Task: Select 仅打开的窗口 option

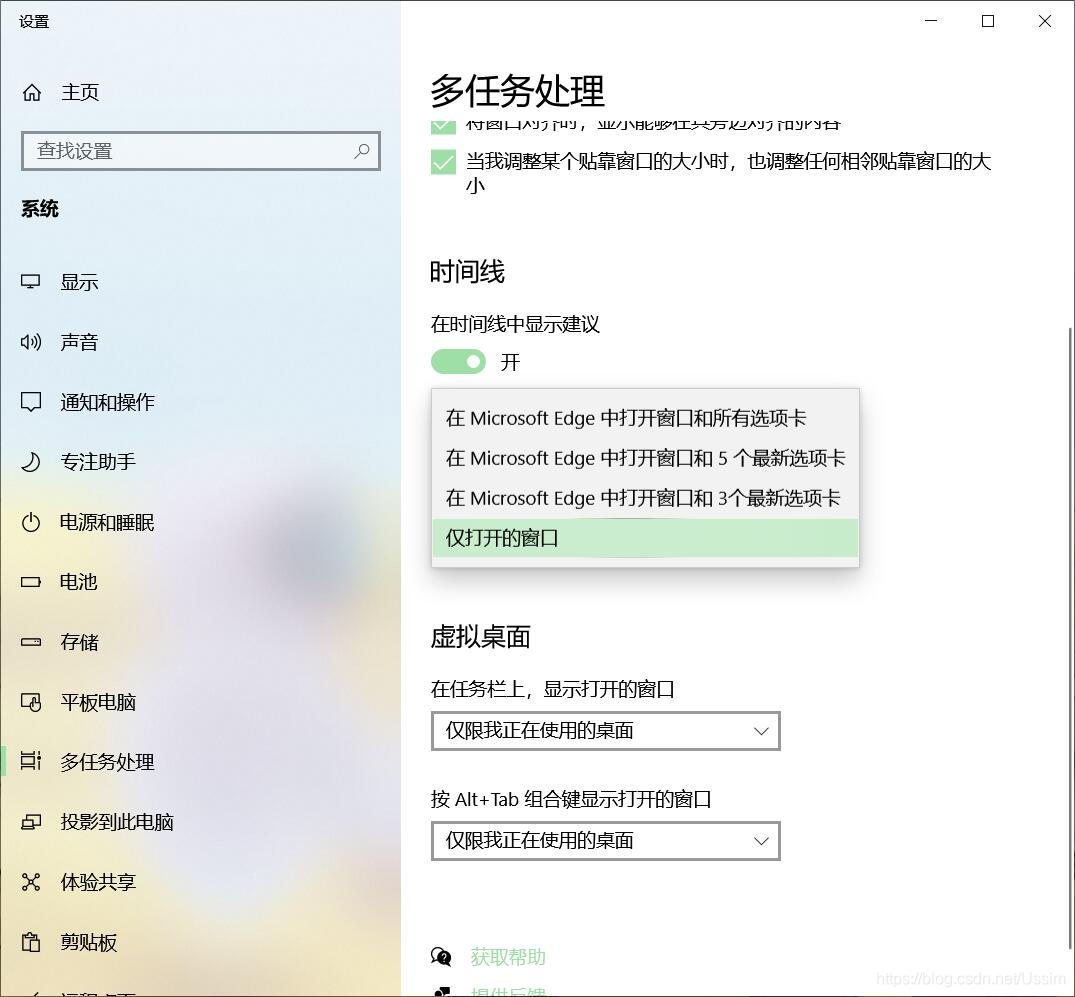Action: 645,538
